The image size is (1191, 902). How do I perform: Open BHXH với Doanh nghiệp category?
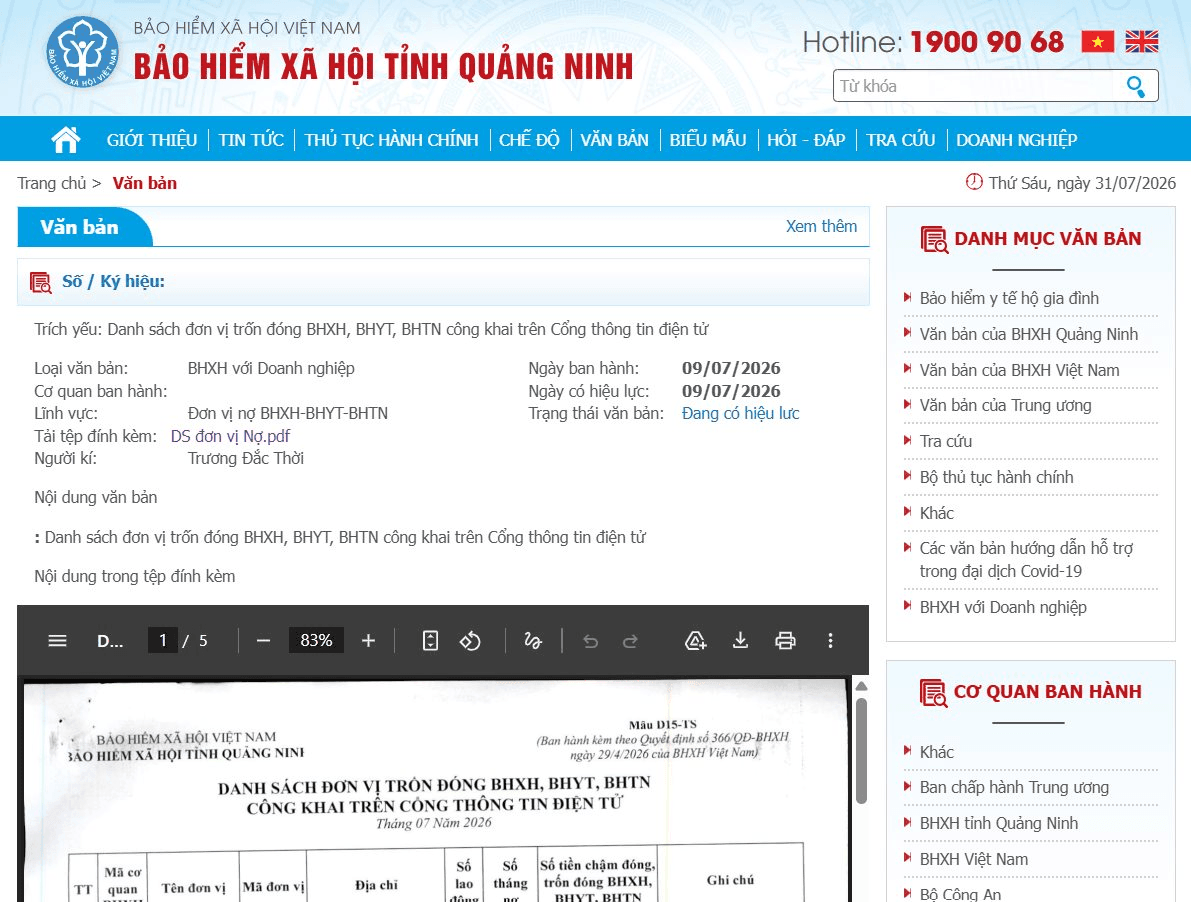coord(1003,607)
